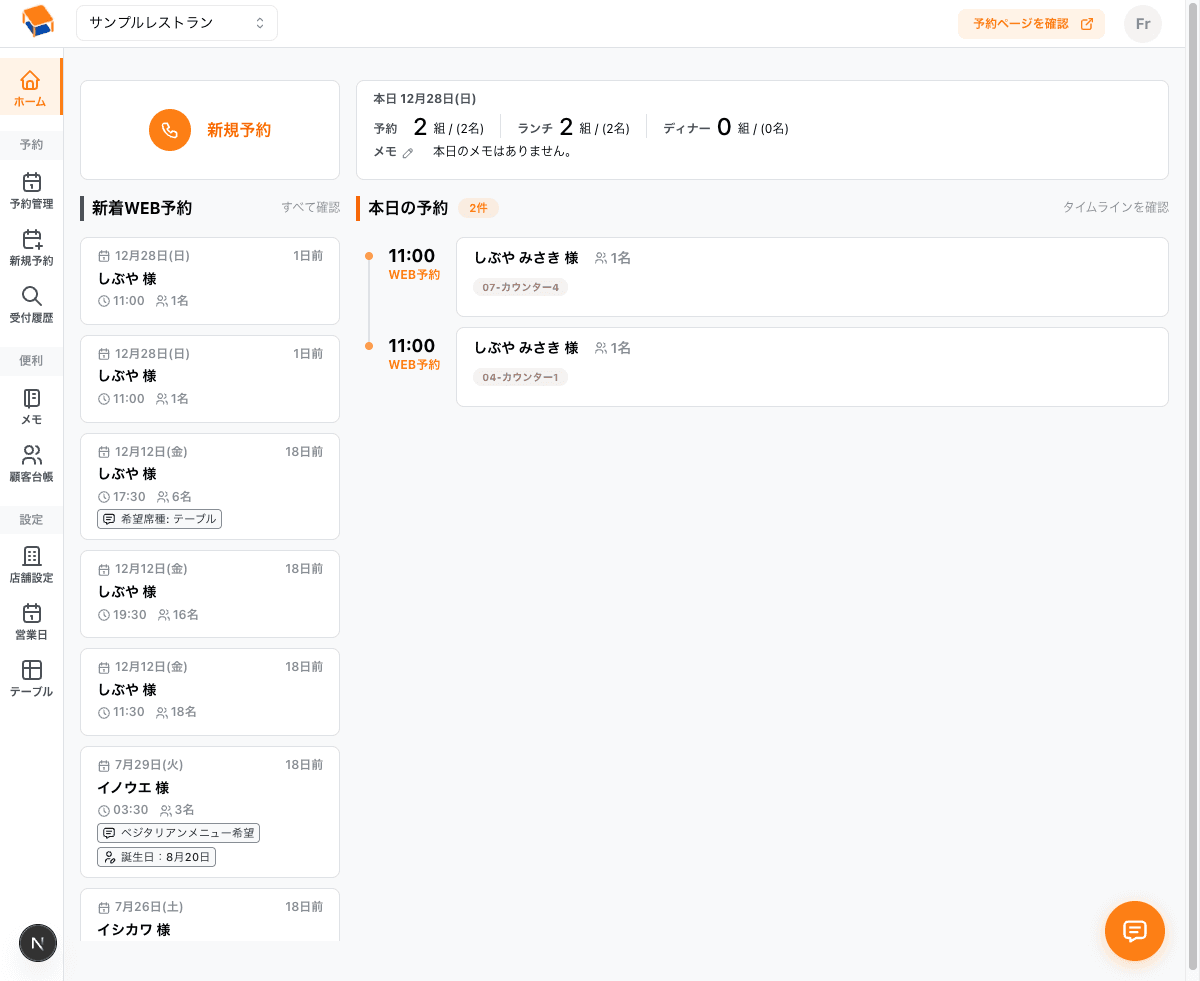Select the 11:00 しぶや みさき カウンター4 reservation card
1200x981 pixels.
pyautogui.click(x=812, y=277)
